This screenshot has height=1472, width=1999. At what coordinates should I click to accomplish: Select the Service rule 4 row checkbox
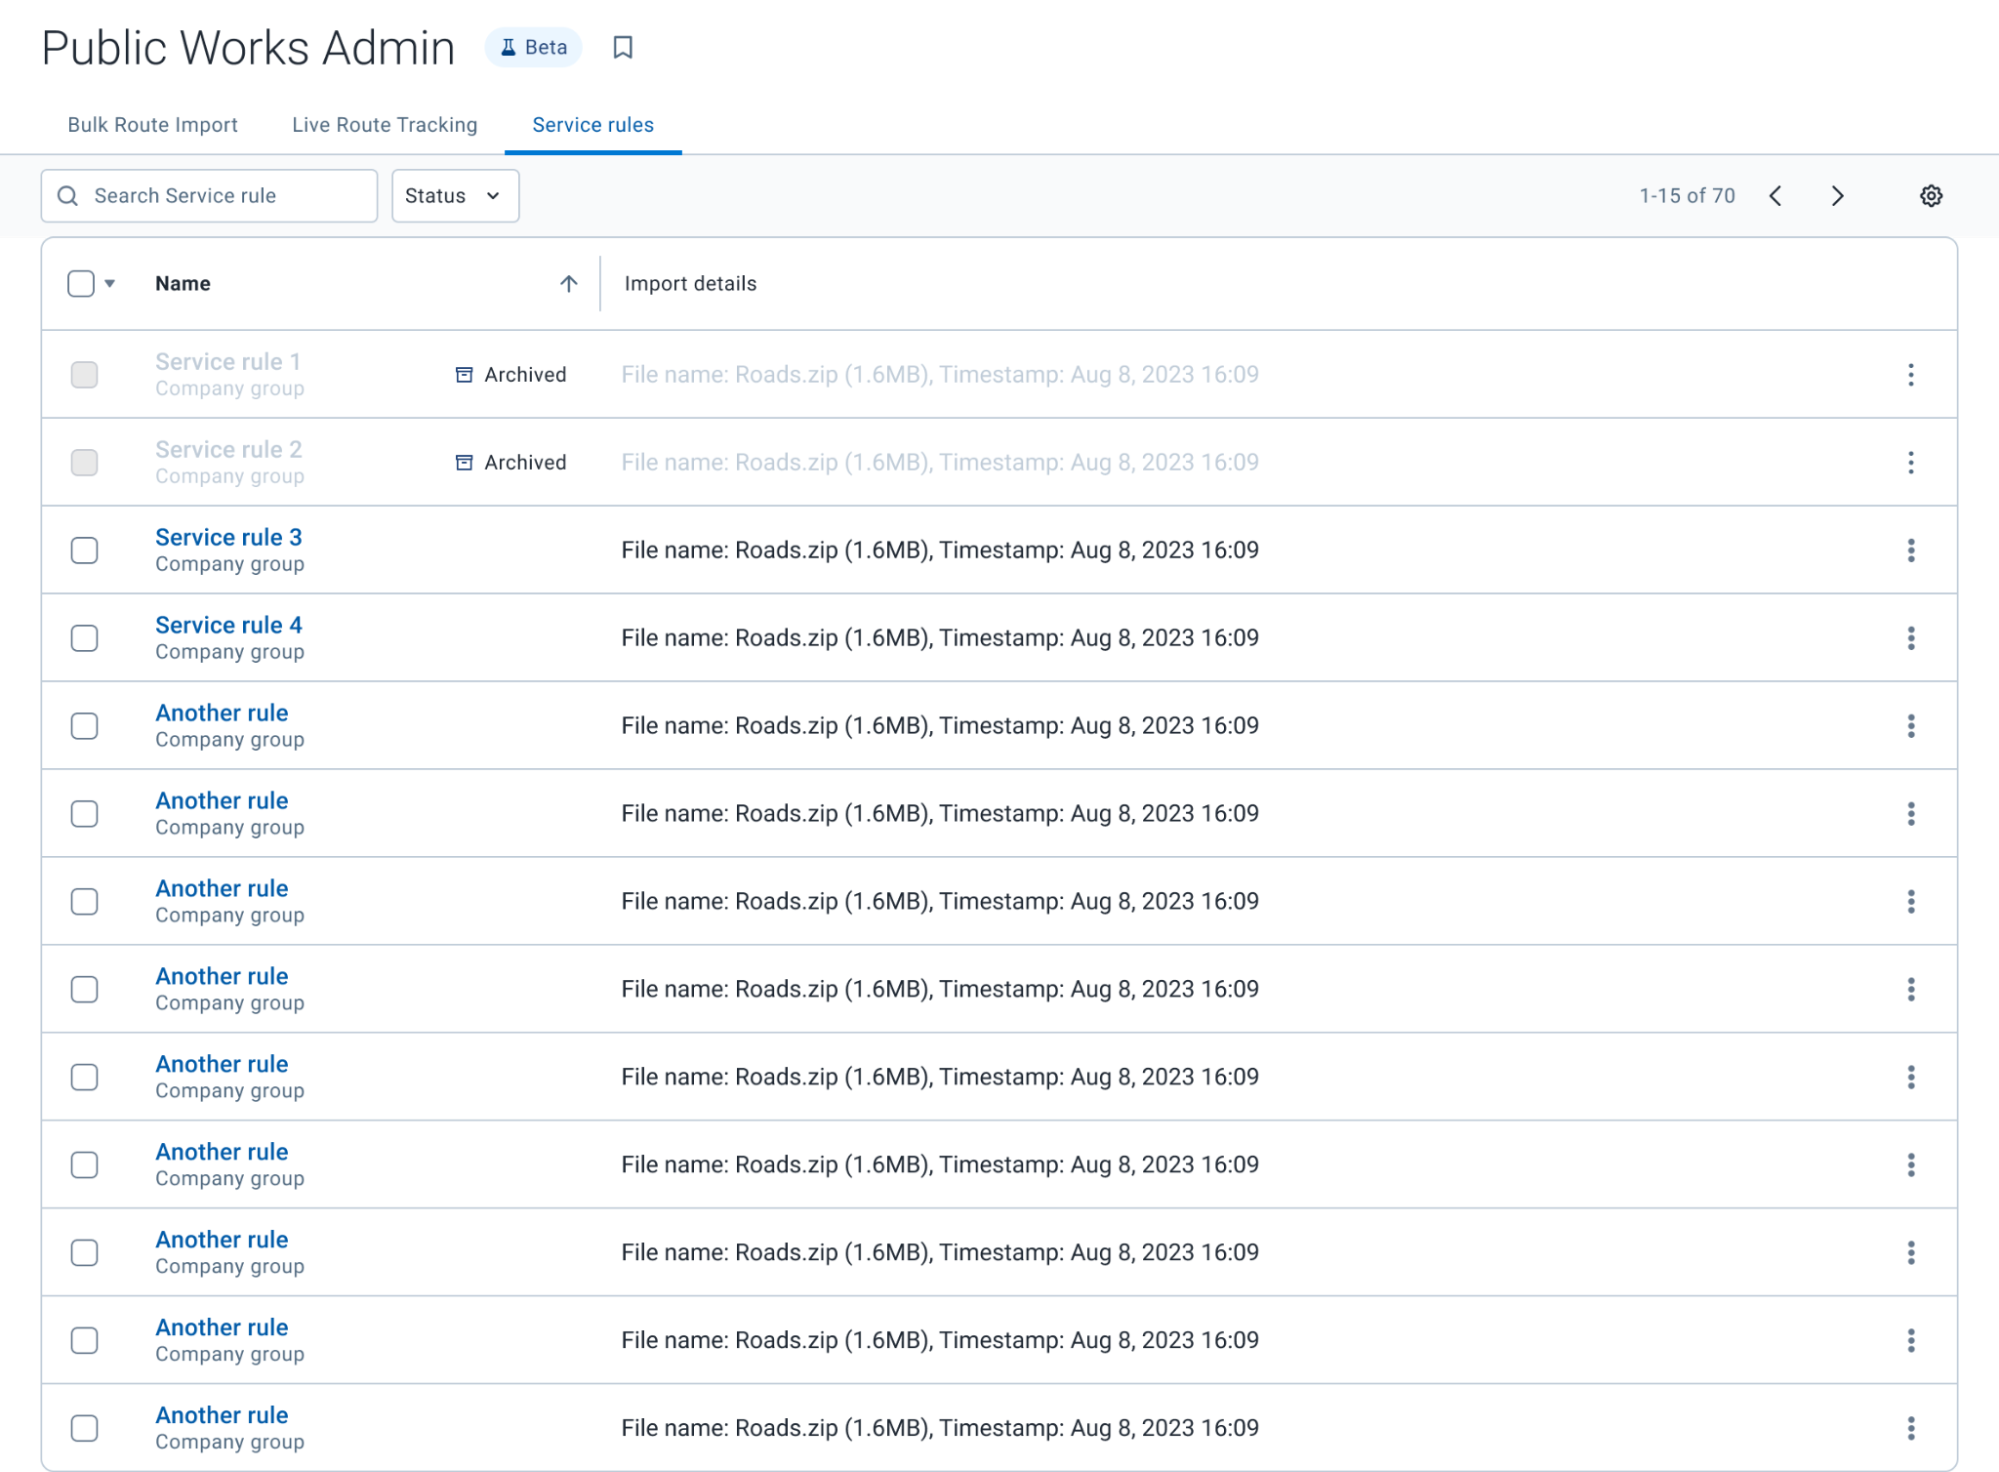(x=85, y=638)
